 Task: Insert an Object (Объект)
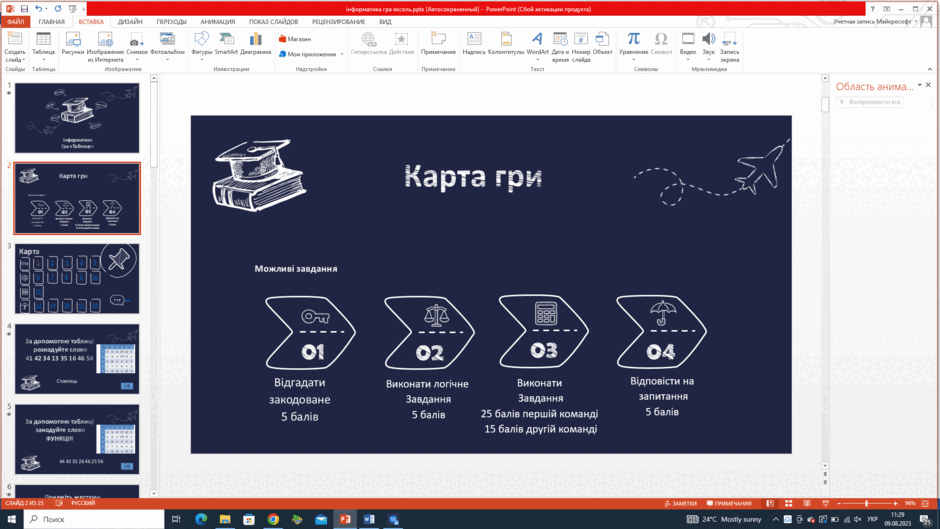(602, 44)
